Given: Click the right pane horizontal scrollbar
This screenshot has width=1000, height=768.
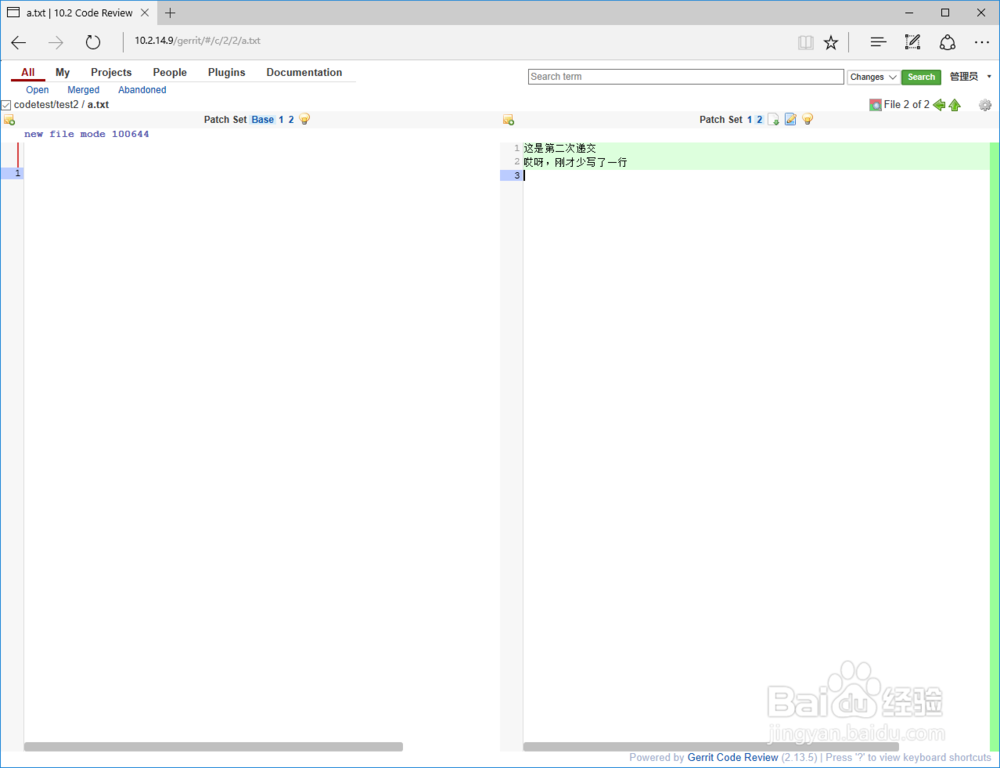Looking at the screenshot, I should [710, 746].
